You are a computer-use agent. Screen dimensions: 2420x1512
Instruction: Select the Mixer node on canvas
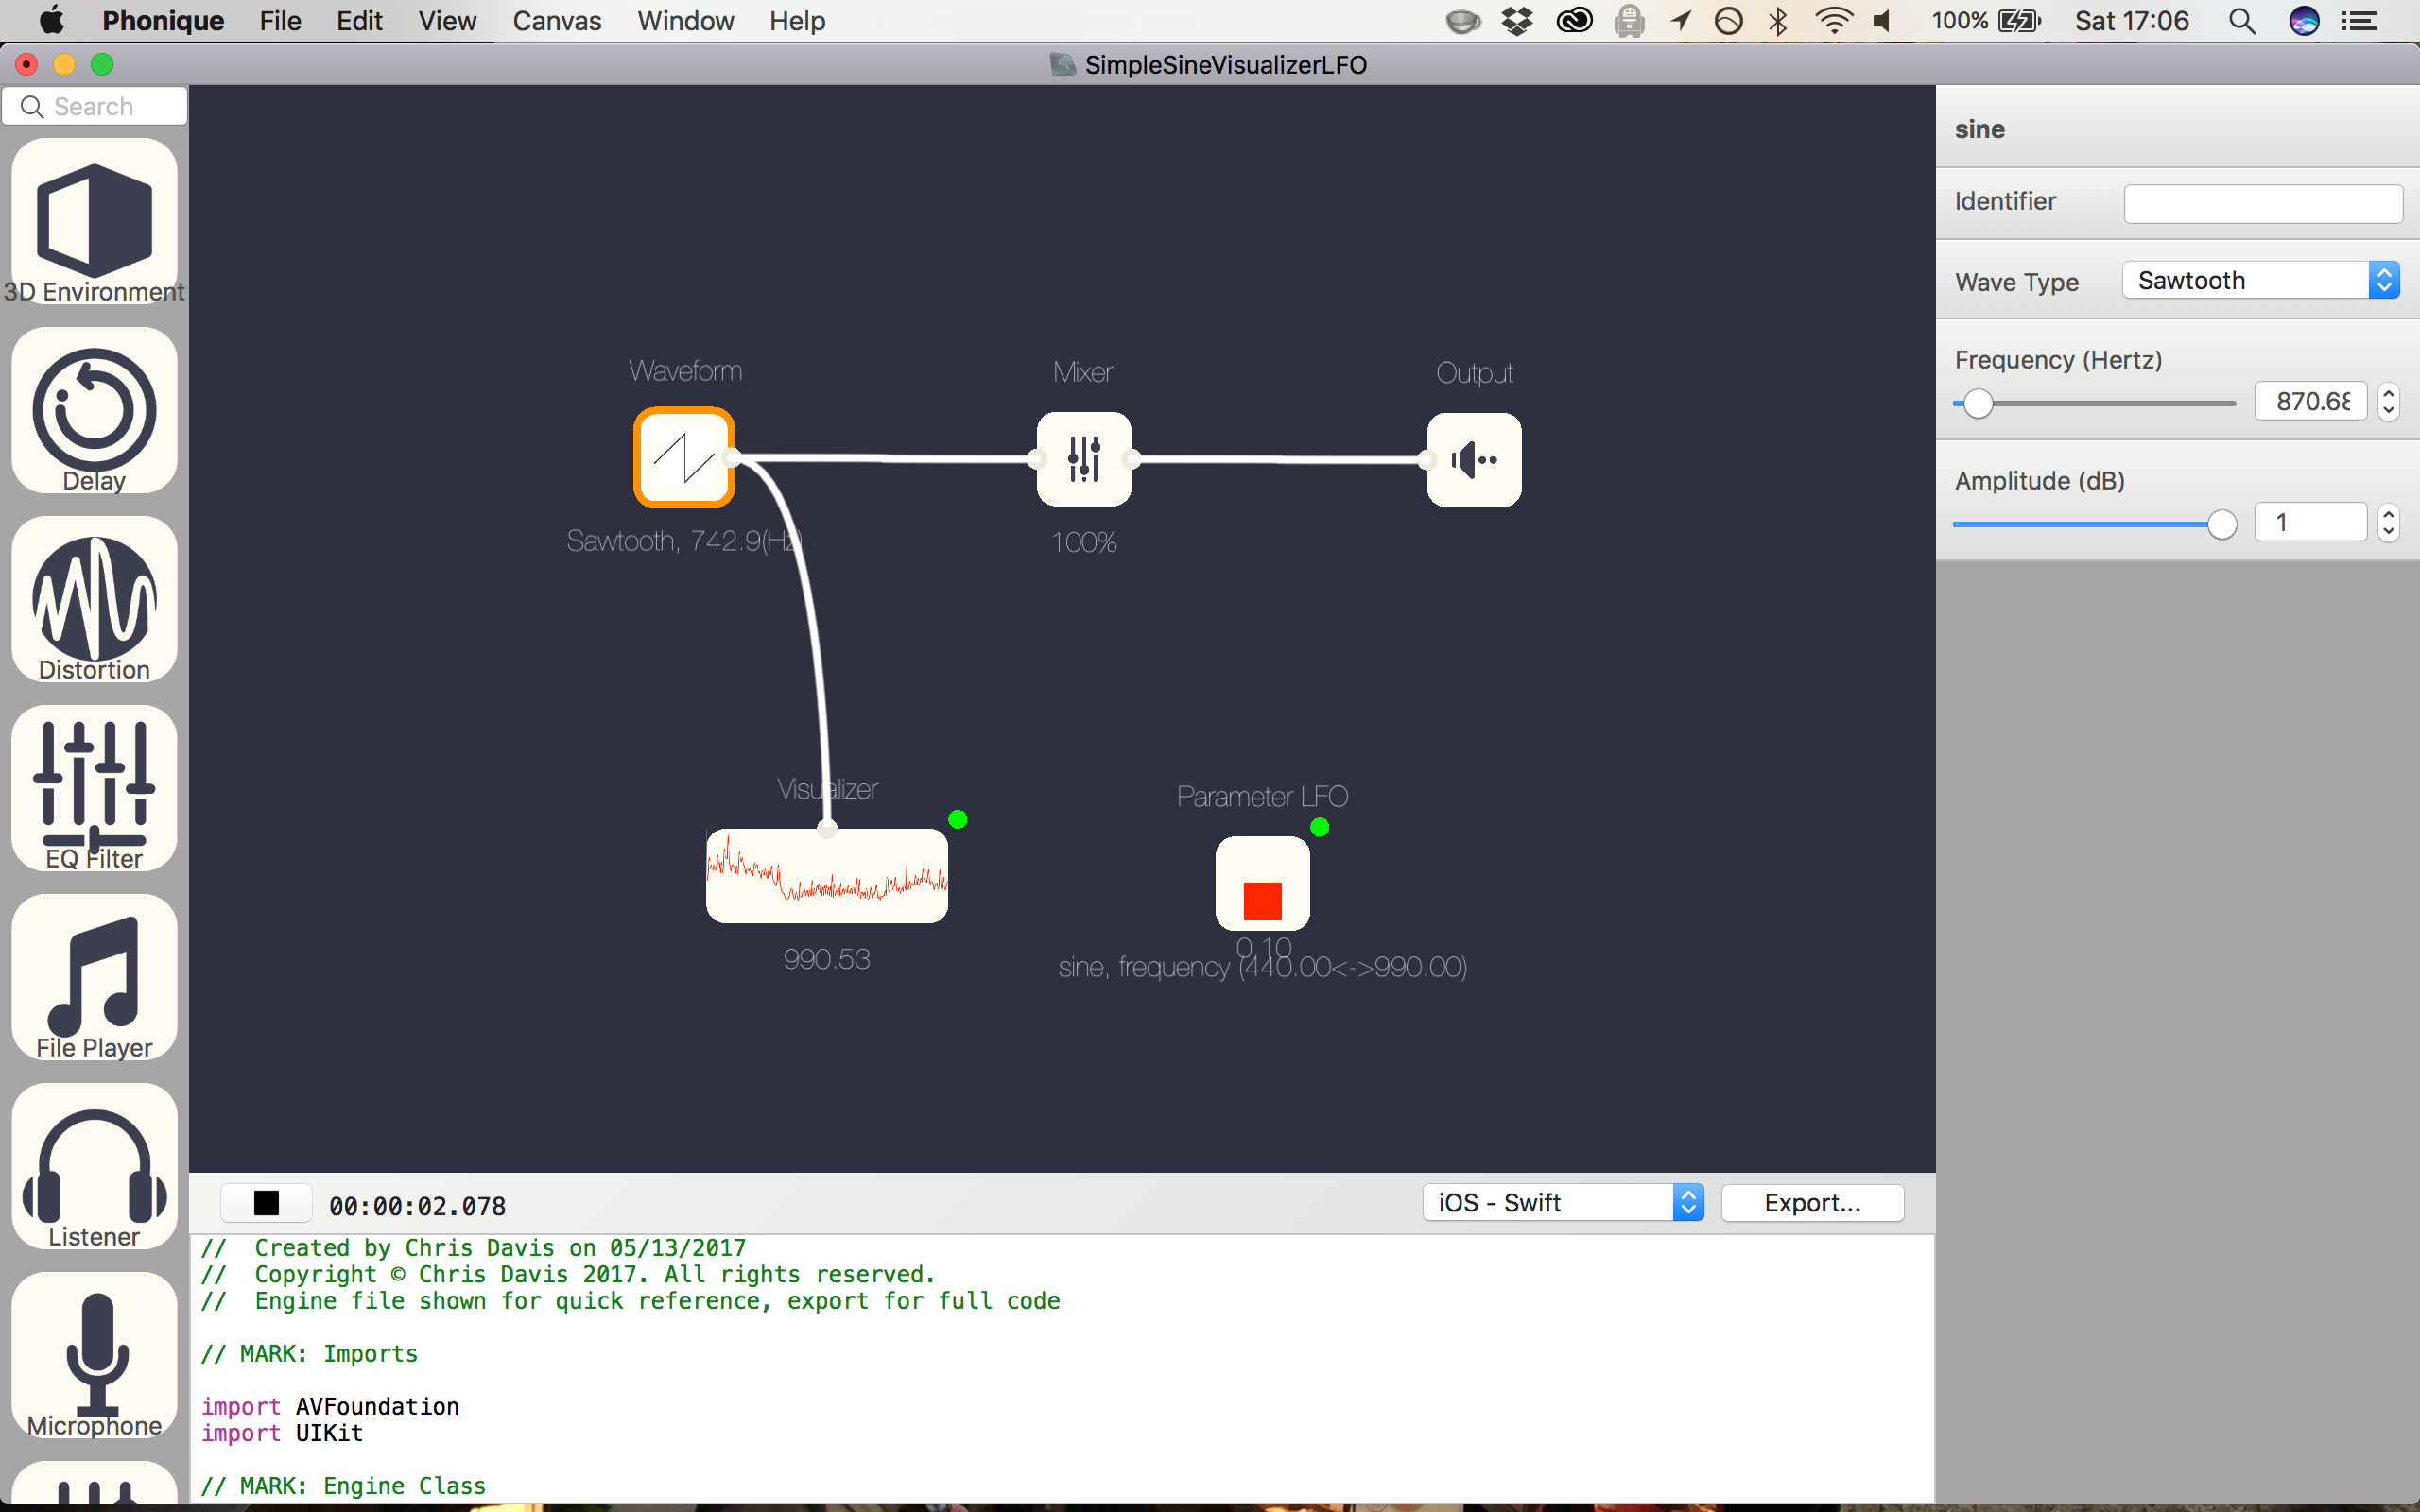(1084, 459)
